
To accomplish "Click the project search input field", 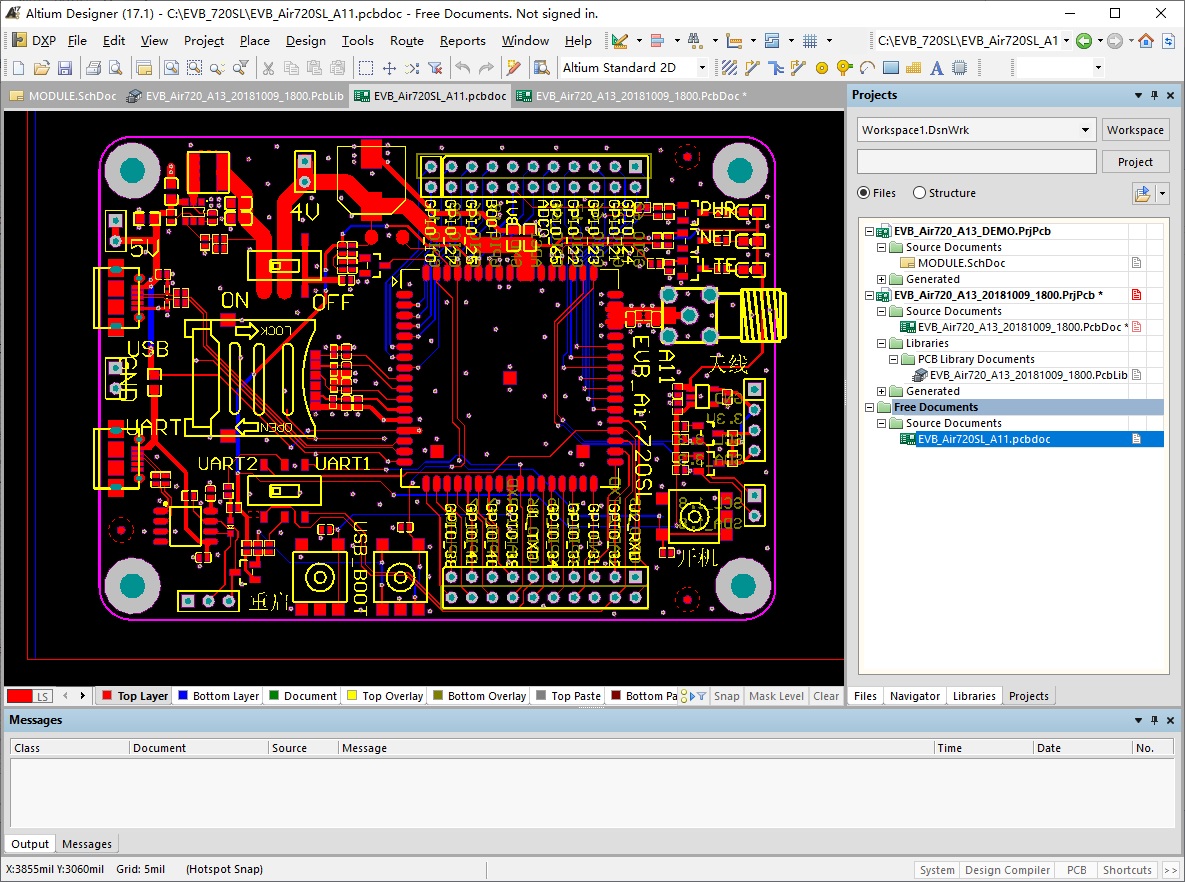I will pyautogui.click(x=976, y=162).
